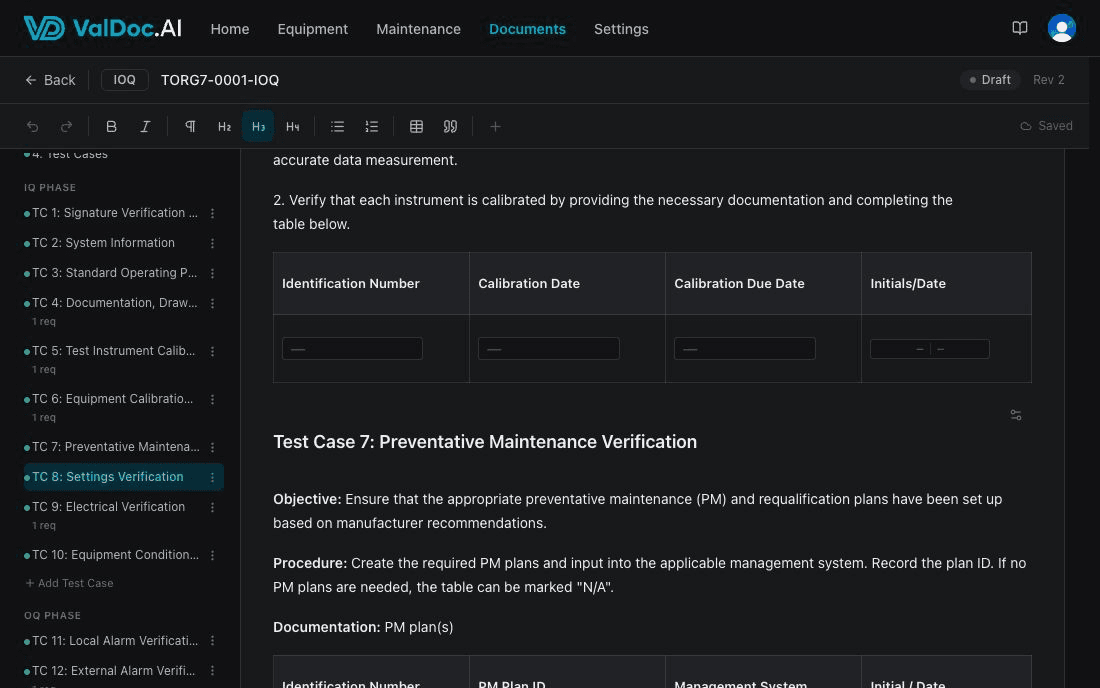Screen dimensions: 1100x688
Task: Select TC 11: Local Alarm Verificati...
Action: tap(115, 640)
